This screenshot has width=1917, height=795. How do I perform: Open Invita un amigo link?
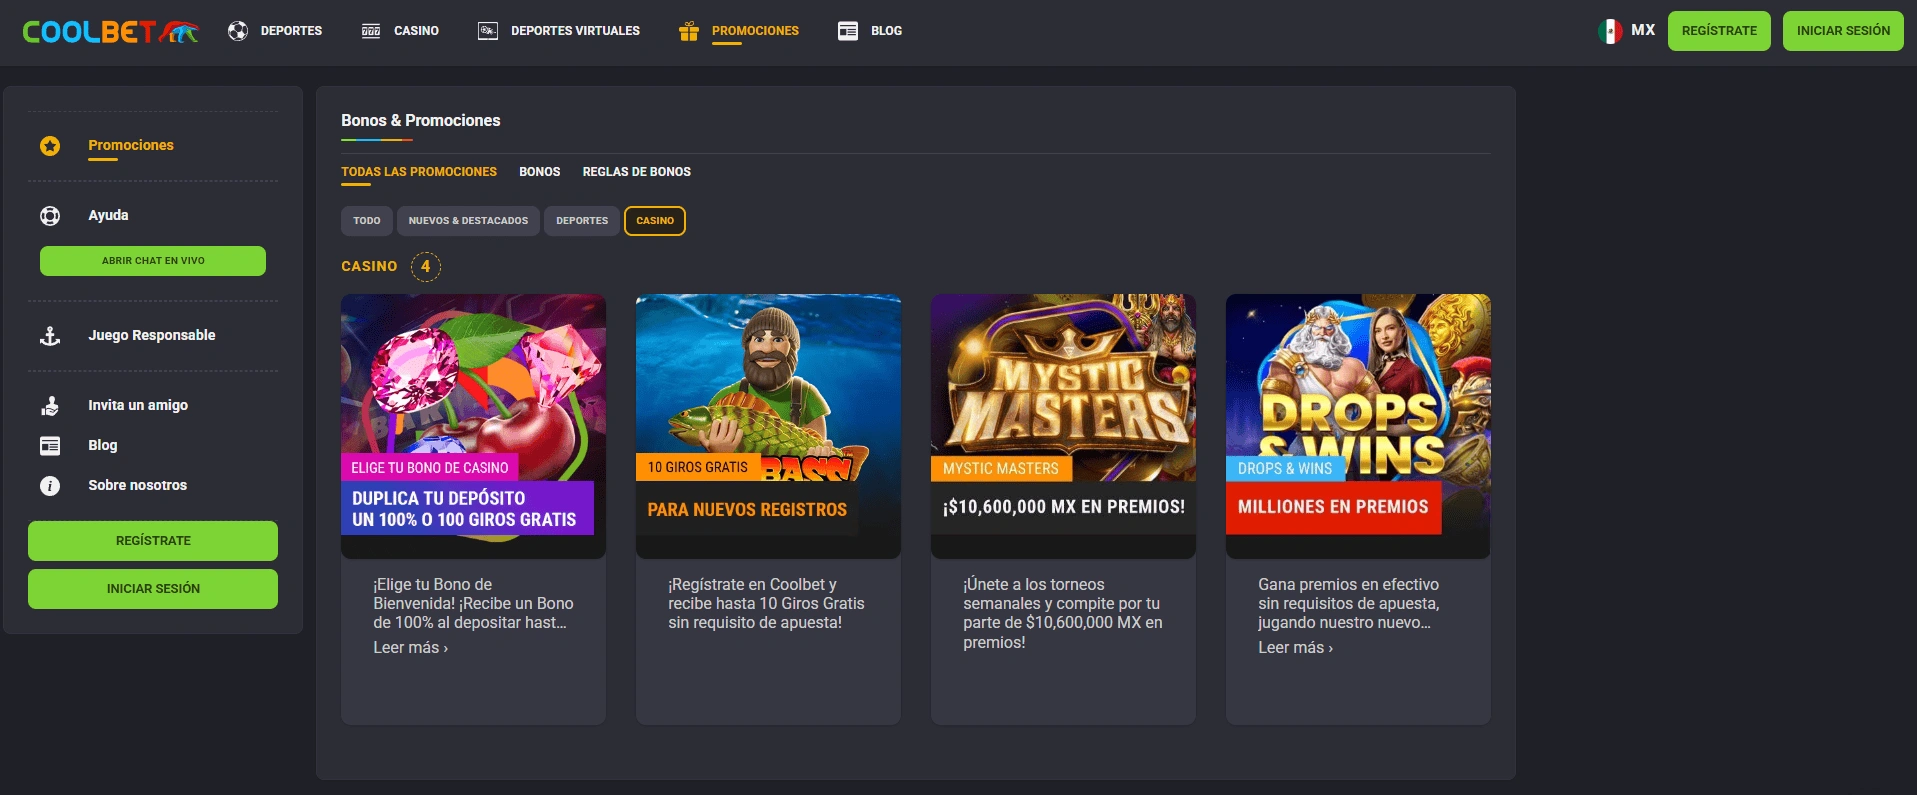[138, 405]
